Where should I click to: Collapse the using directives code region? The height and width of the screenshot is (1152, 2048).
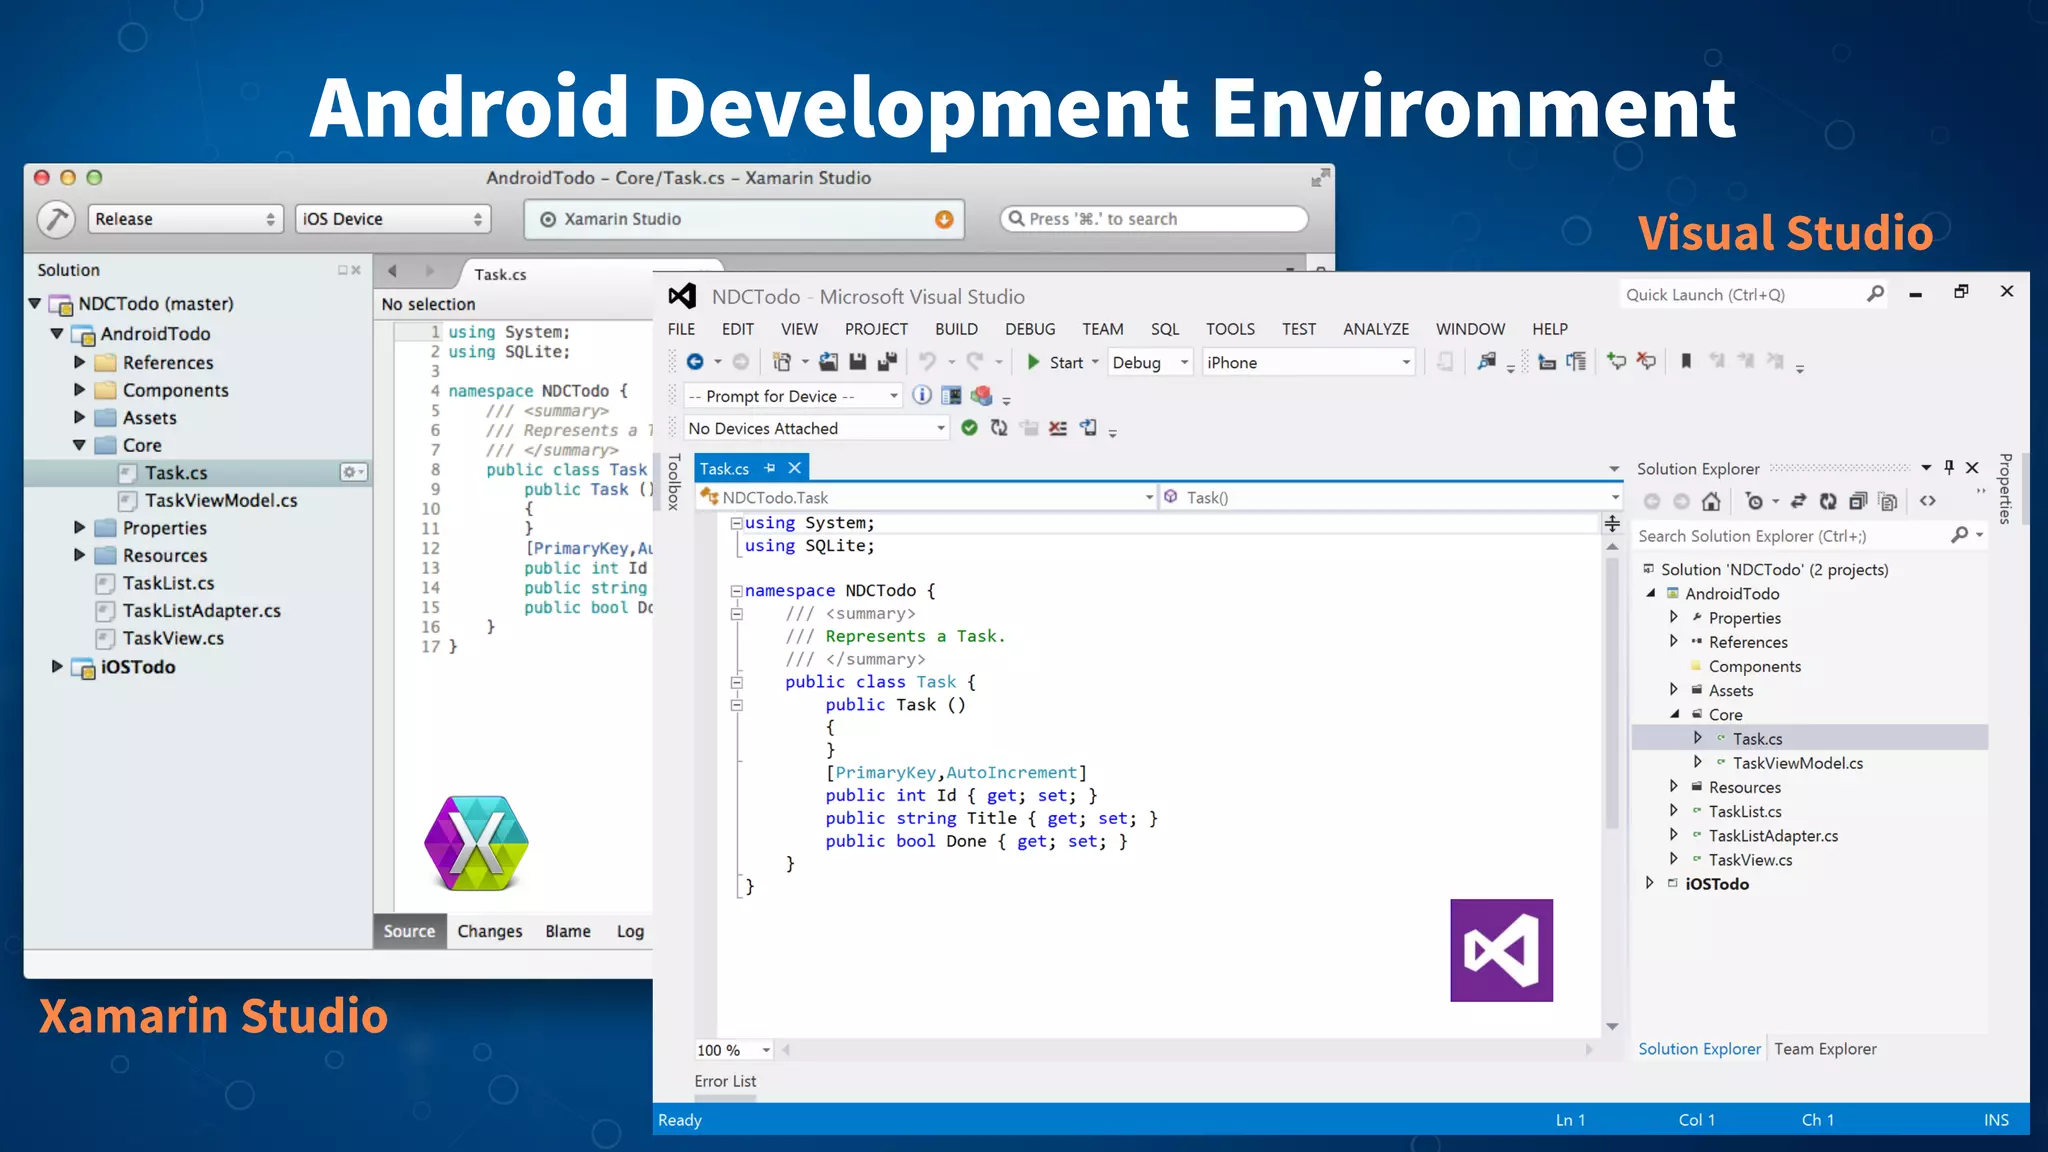pyautogui.click(x=736, y=523)
